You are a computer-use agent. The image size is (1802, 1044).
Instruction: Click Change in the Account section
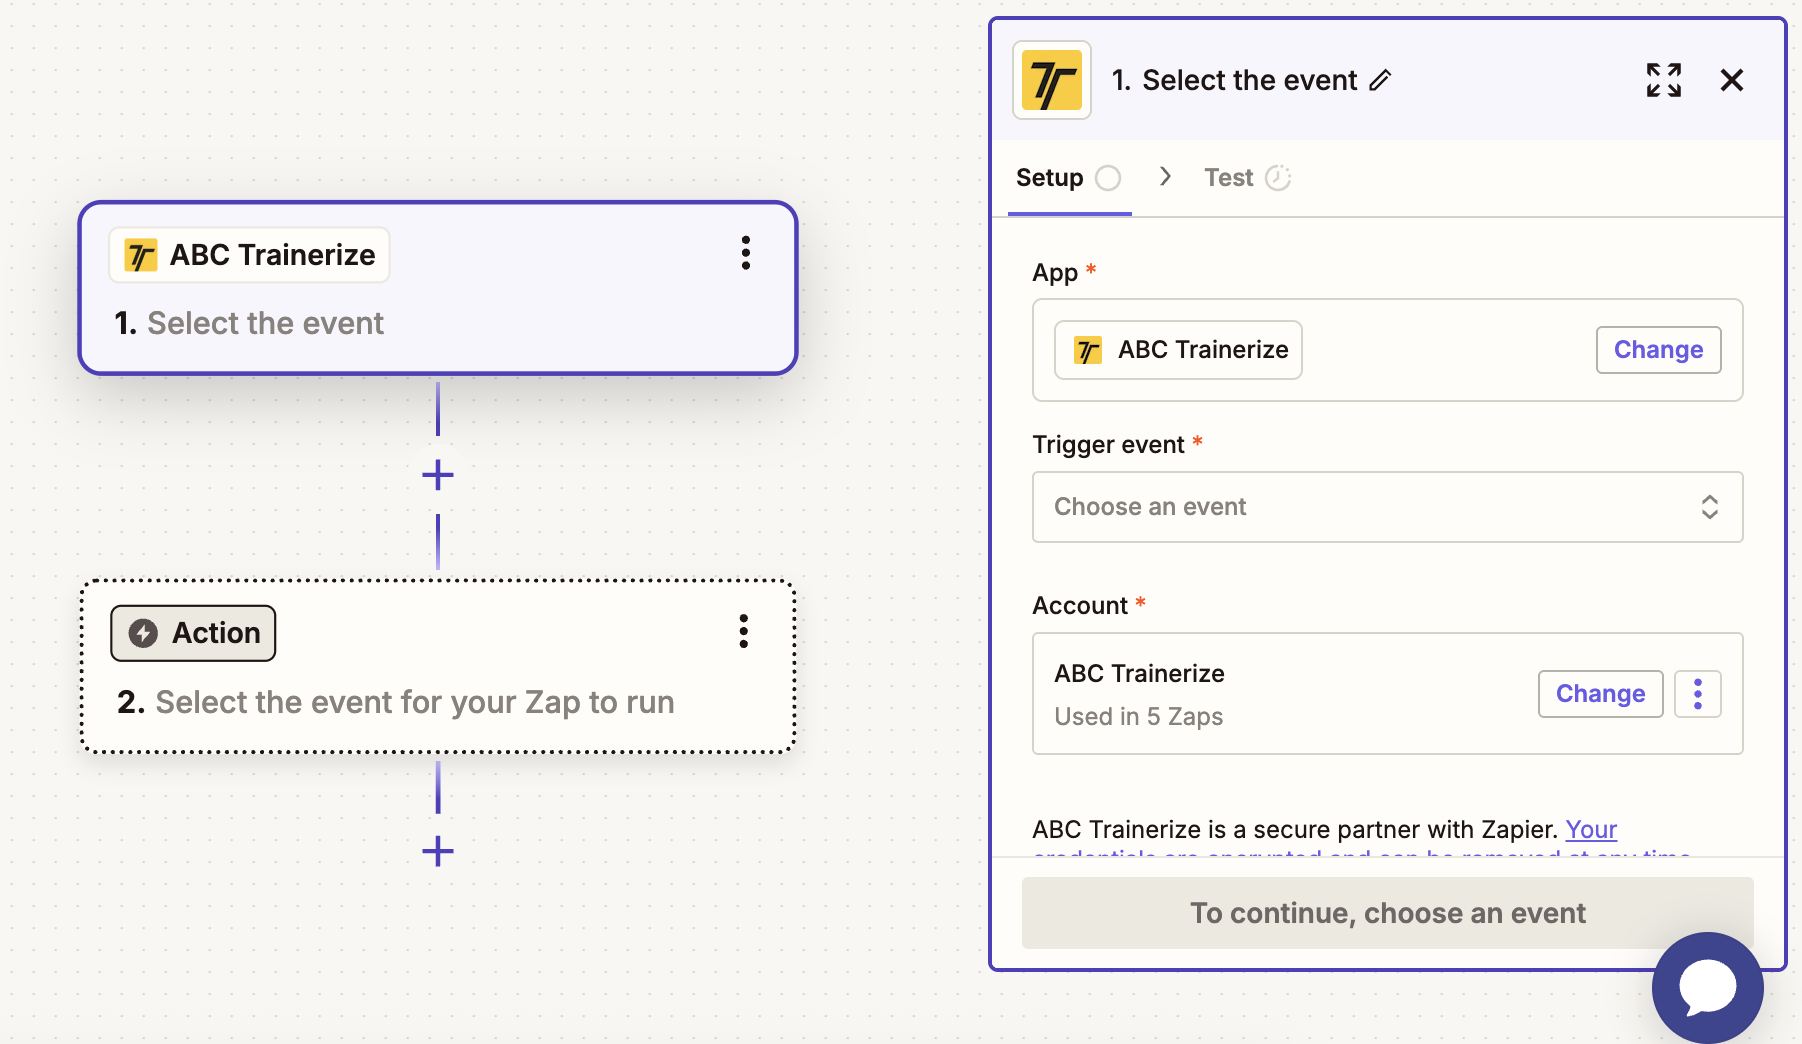pyautogui.click(x=1600, y=694)
